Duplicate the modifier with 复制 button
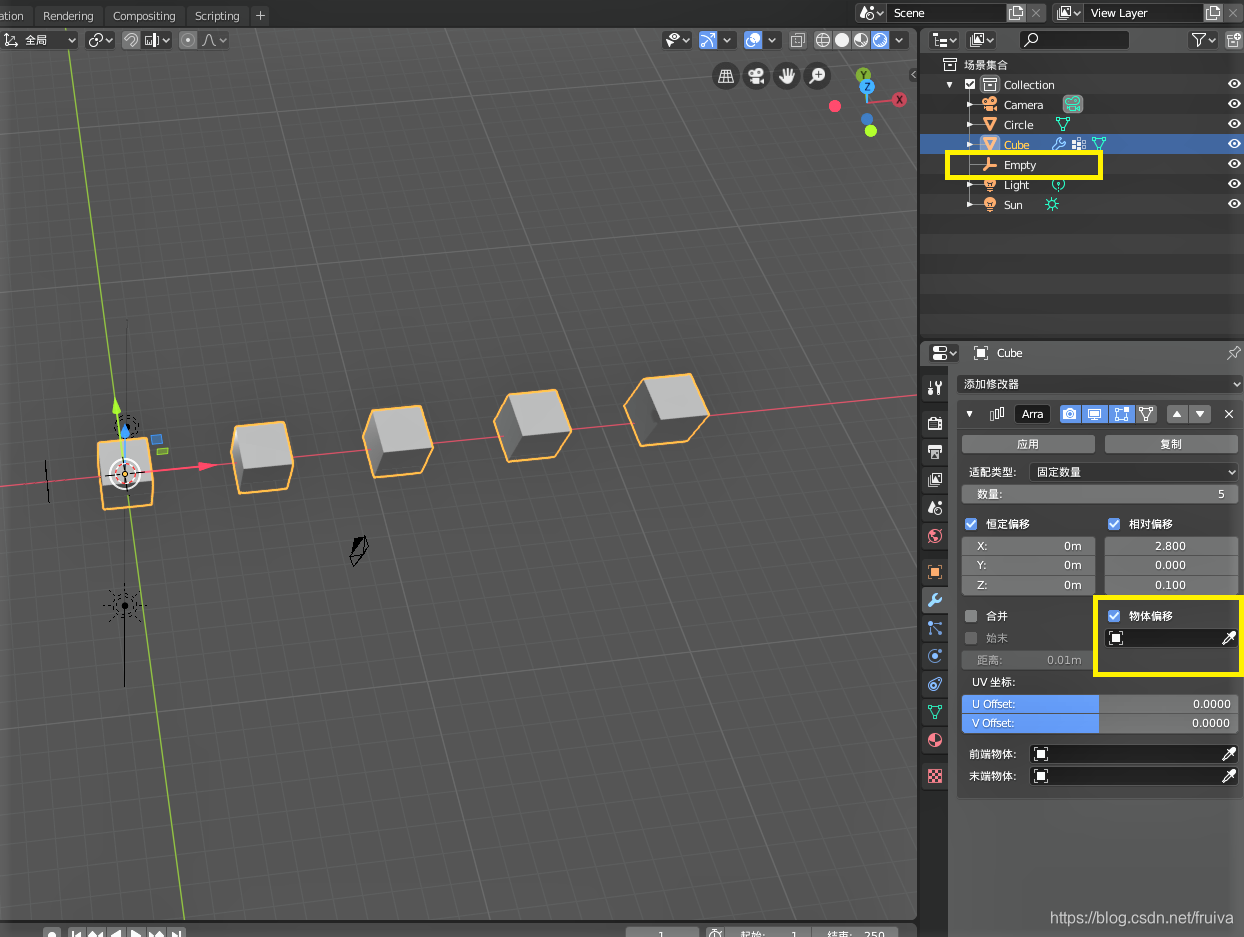The height and width of the screenshot is (937, 1244). tap(1171, 444)
